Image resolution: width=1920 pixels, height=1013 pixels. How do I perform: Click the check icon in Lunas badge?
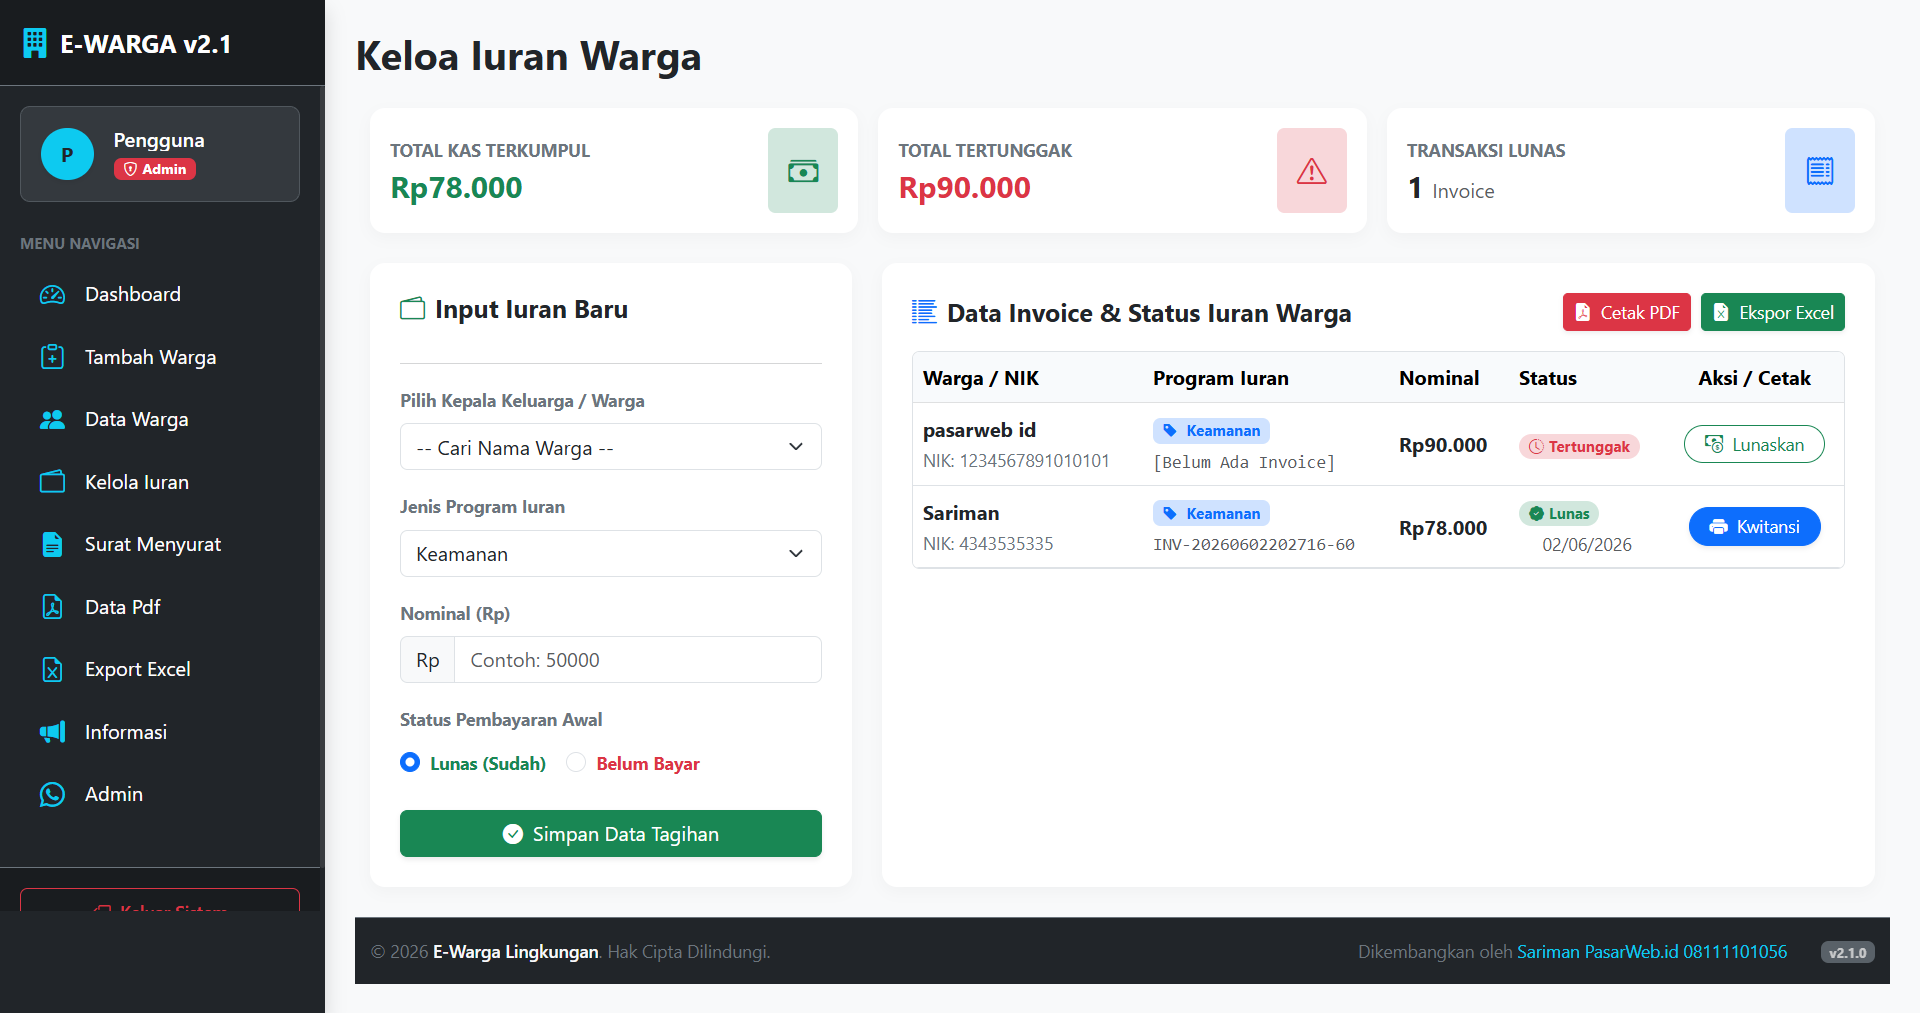coord(1536,514)
